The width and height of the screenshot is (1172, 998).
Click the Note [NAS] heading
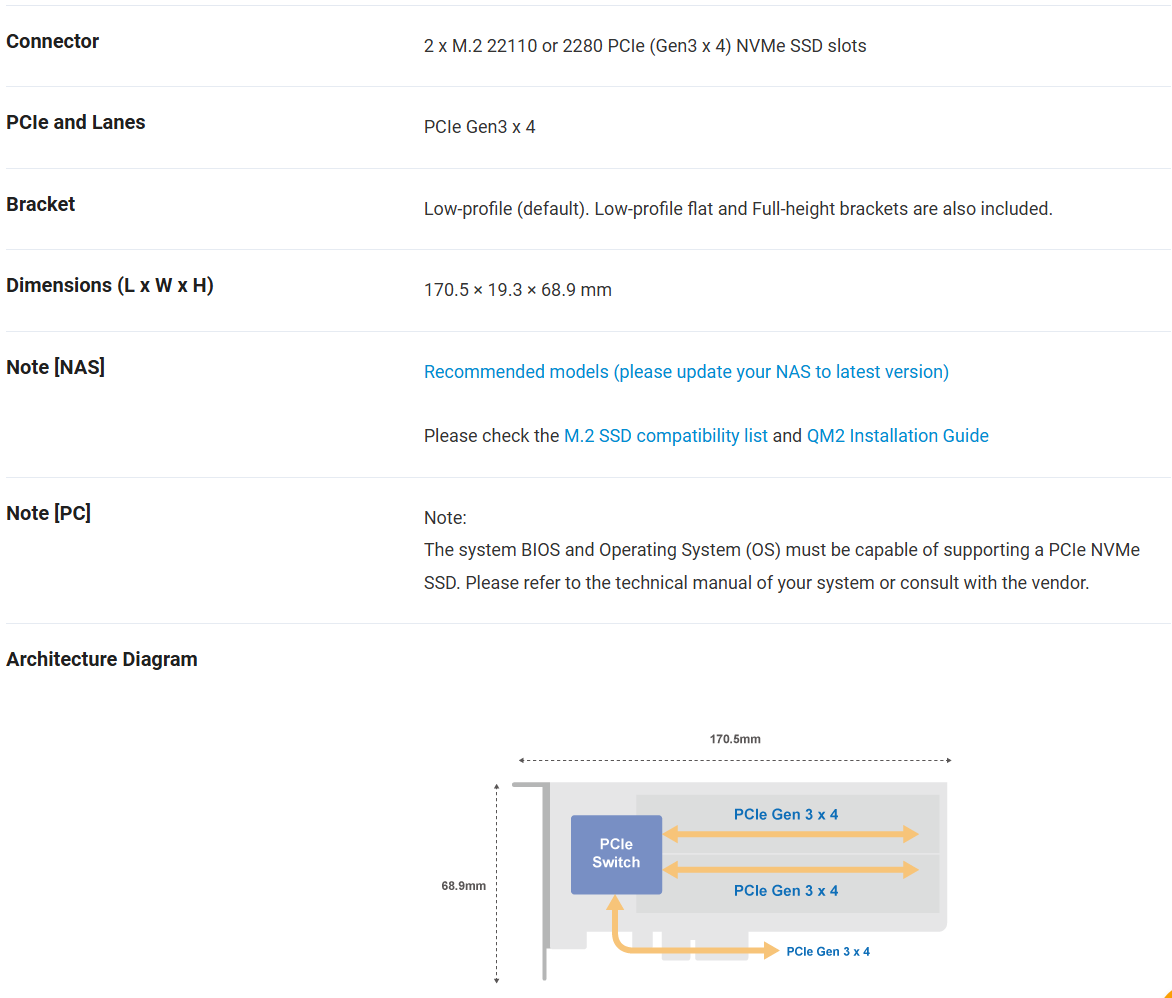point(55,368)
